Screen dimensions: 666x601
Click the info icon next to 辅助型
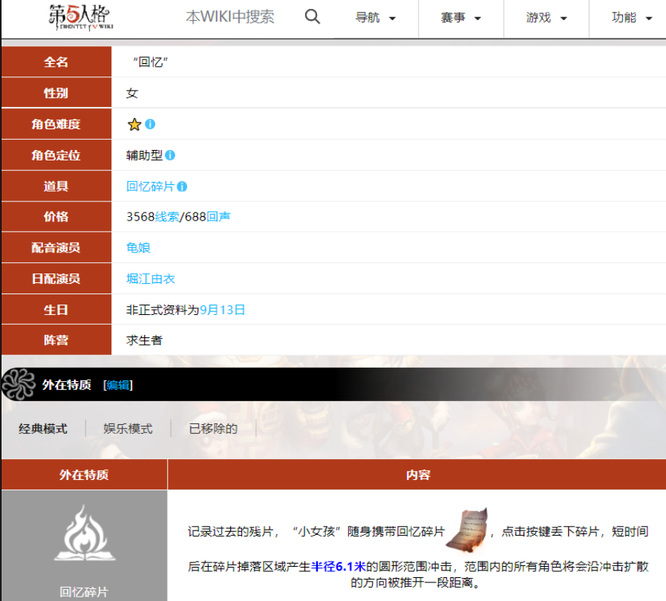(170, 155)
